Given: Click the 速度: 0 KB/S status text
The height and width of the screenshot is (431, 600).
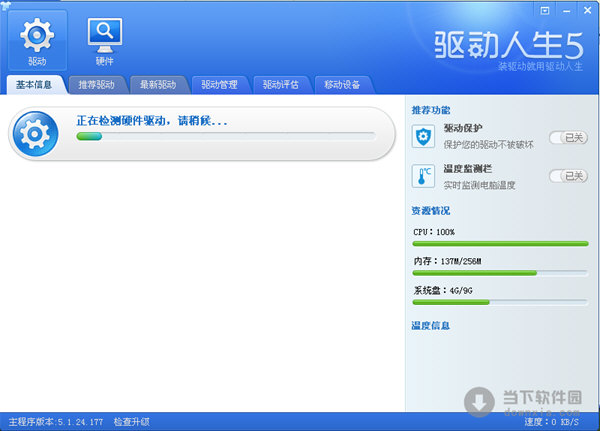Looking at the screenshot, I should (551, 422).
